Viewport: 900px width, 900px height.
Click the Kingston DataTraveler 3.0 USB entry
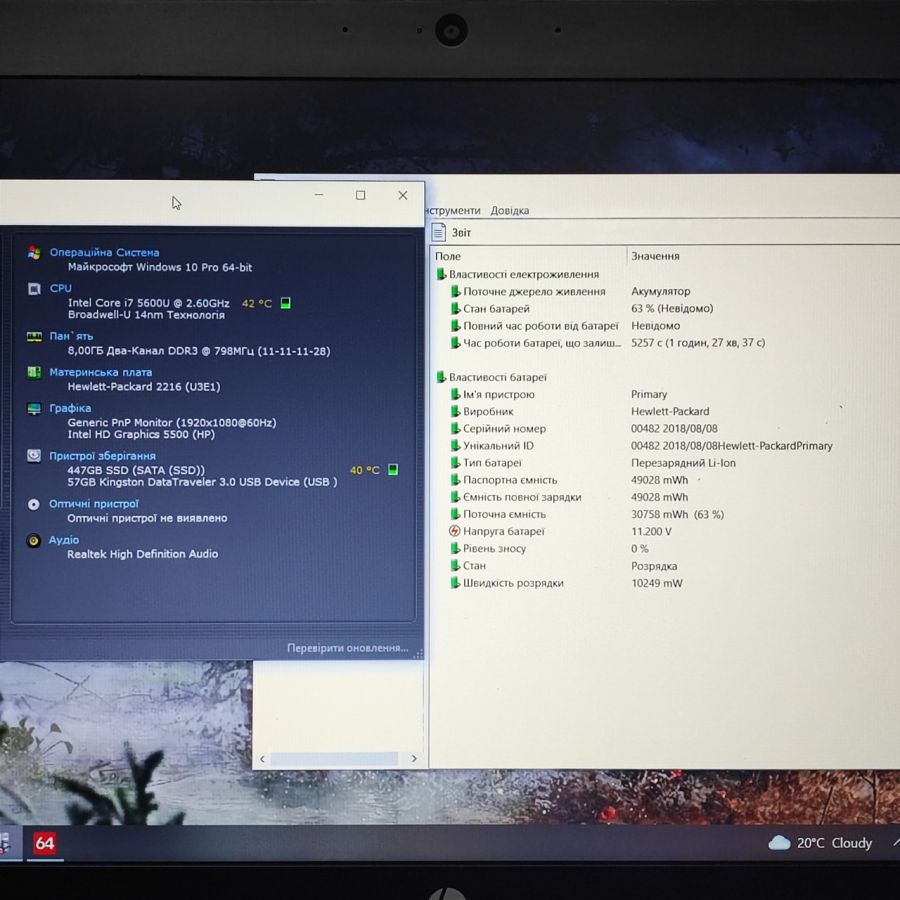203,482
